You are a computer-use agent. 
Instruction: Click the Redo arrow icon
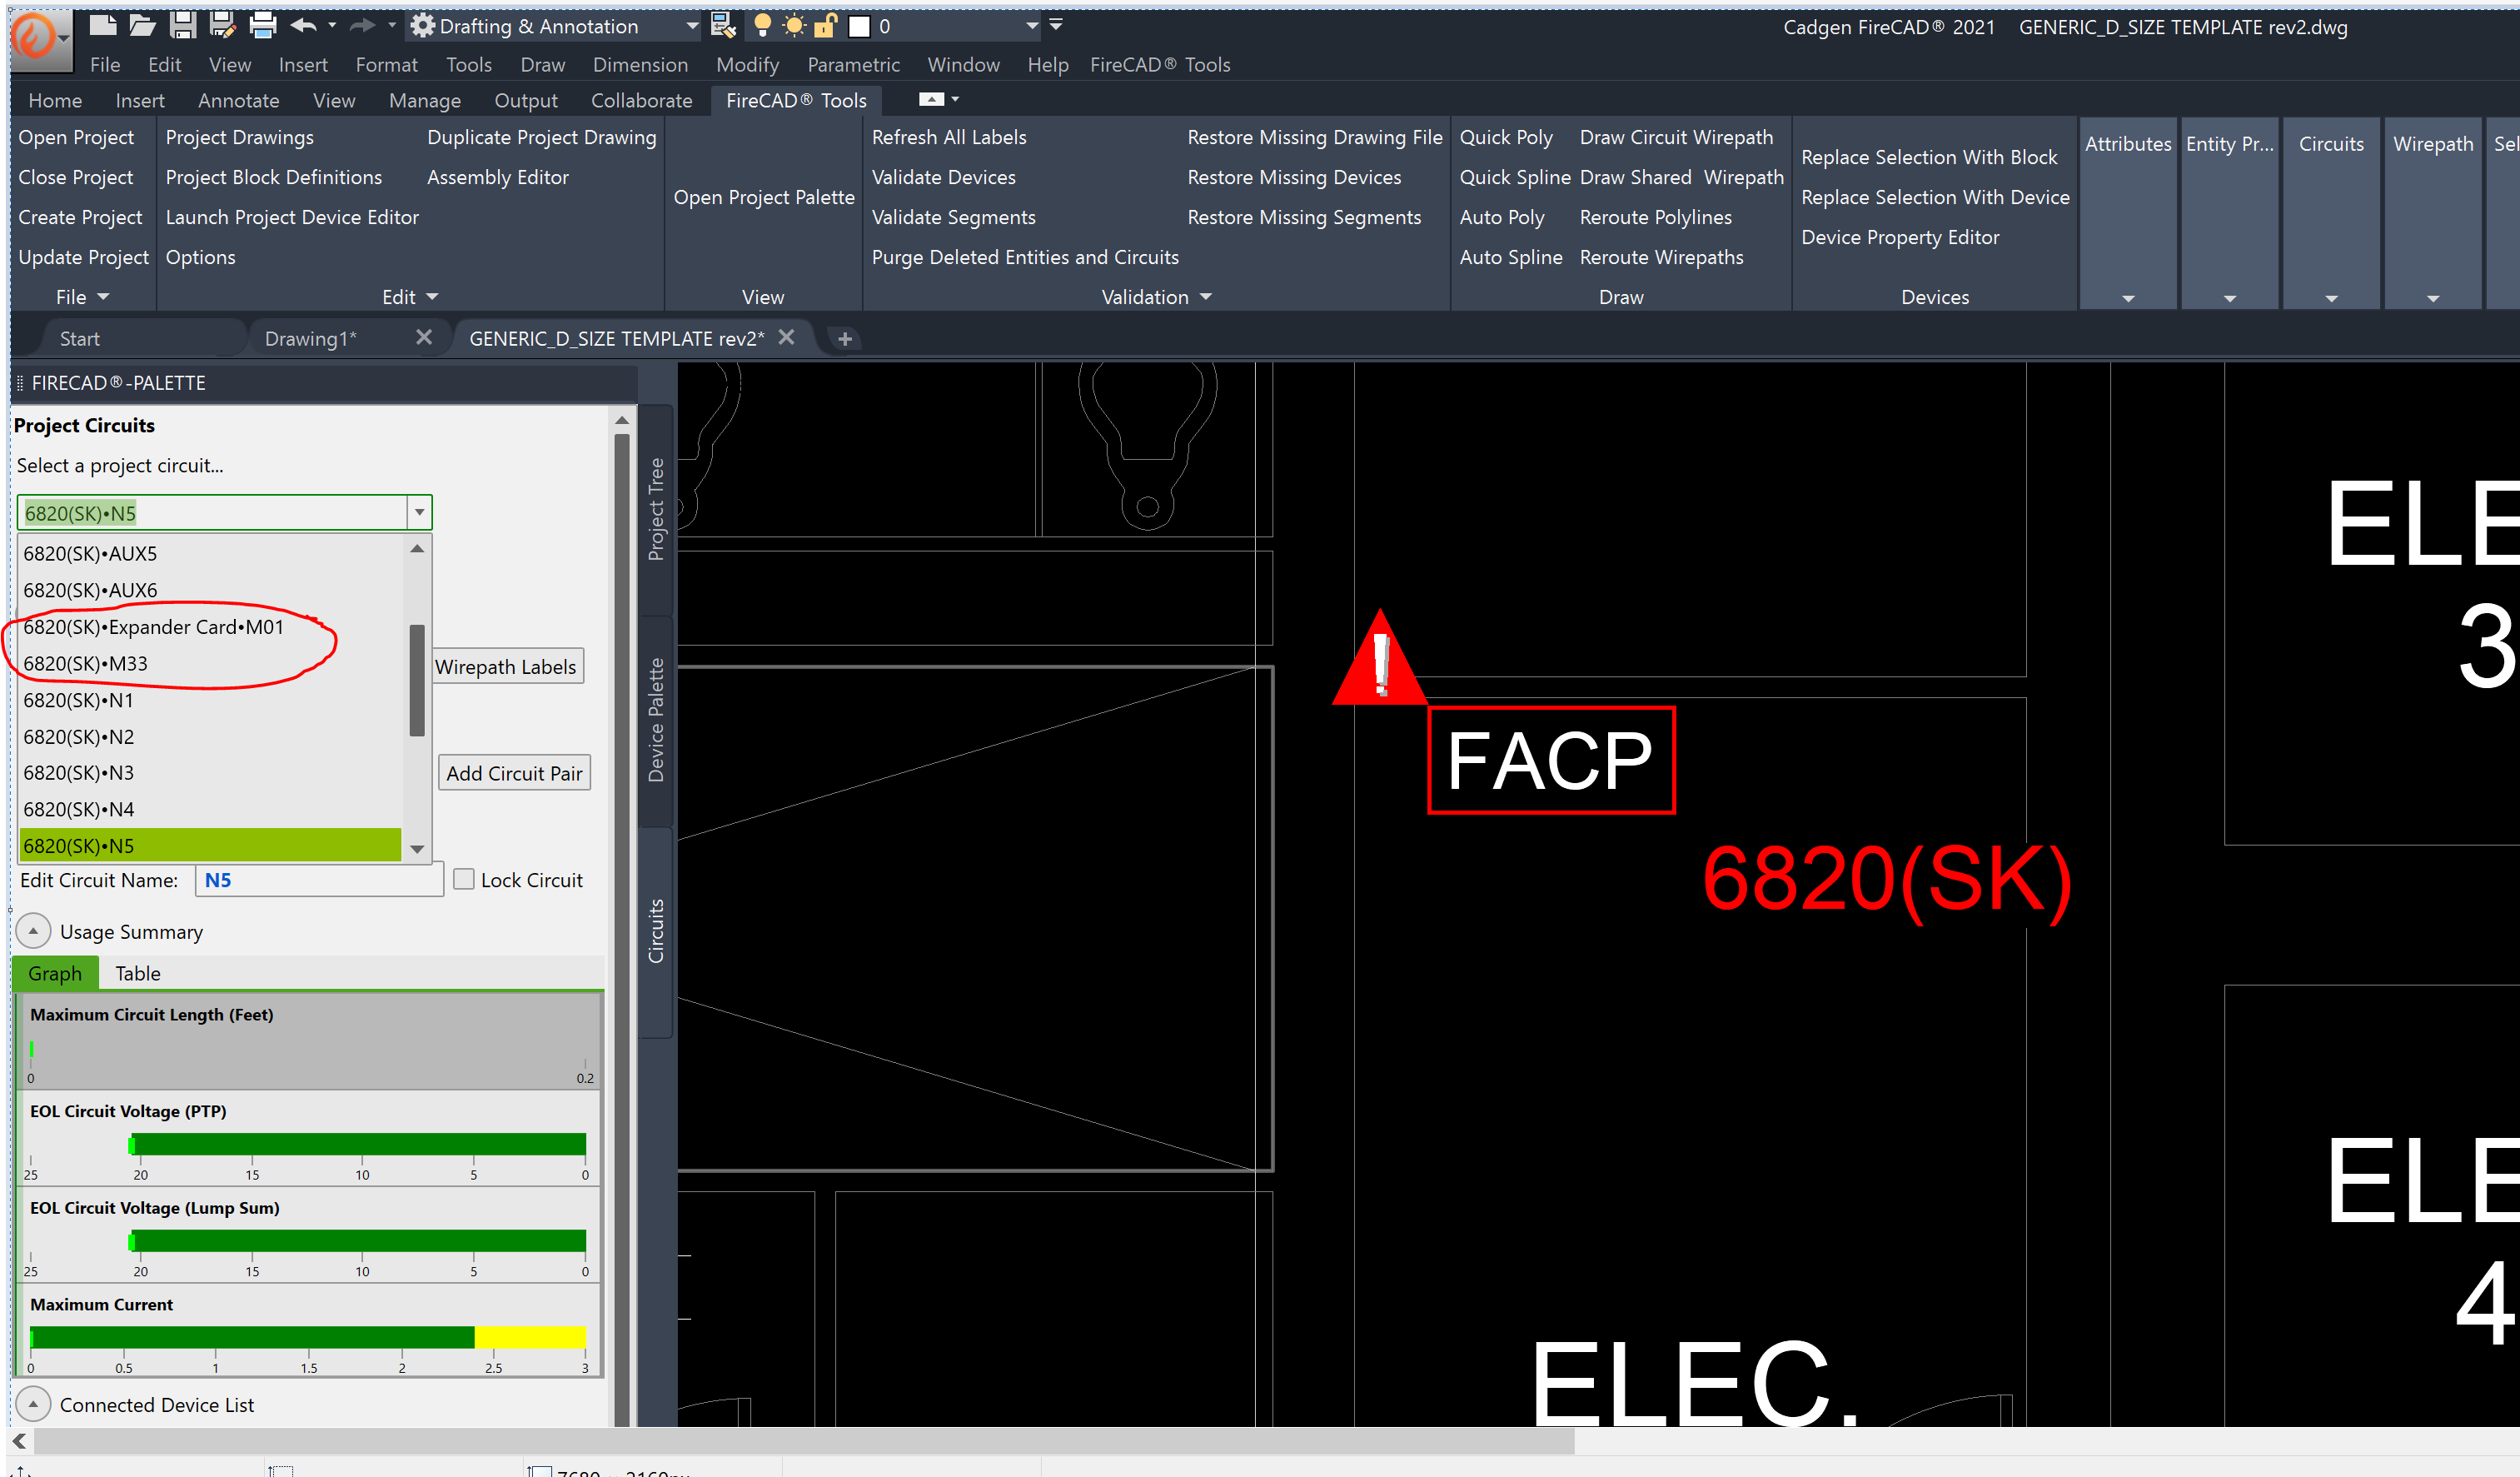[x=362, y=26]
